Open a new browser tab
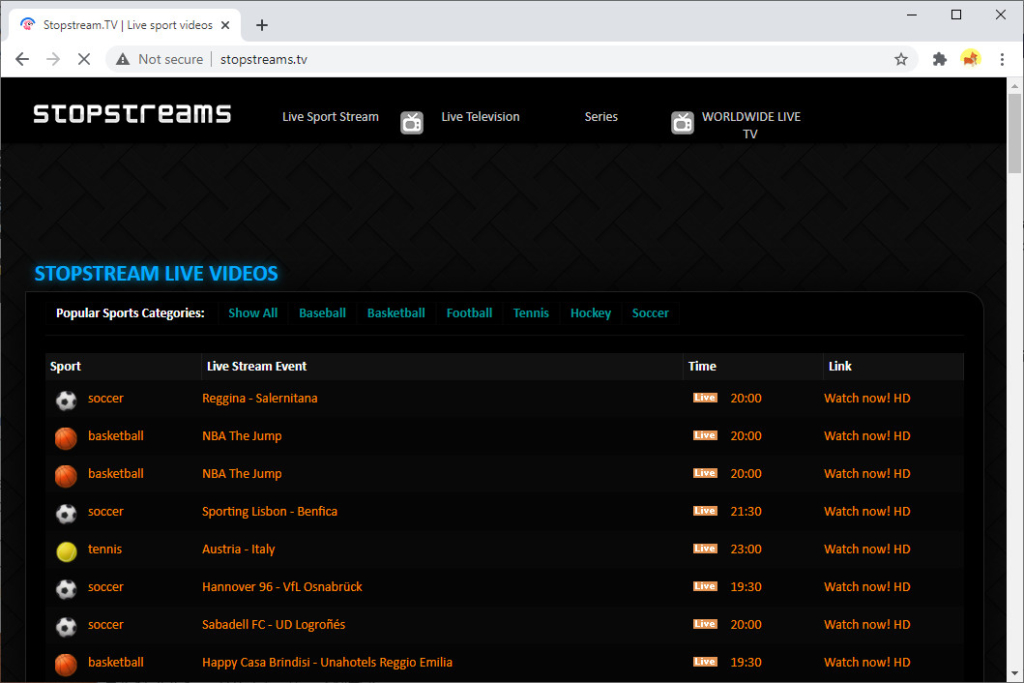1024x683 pixels. (x=262, y=25)
